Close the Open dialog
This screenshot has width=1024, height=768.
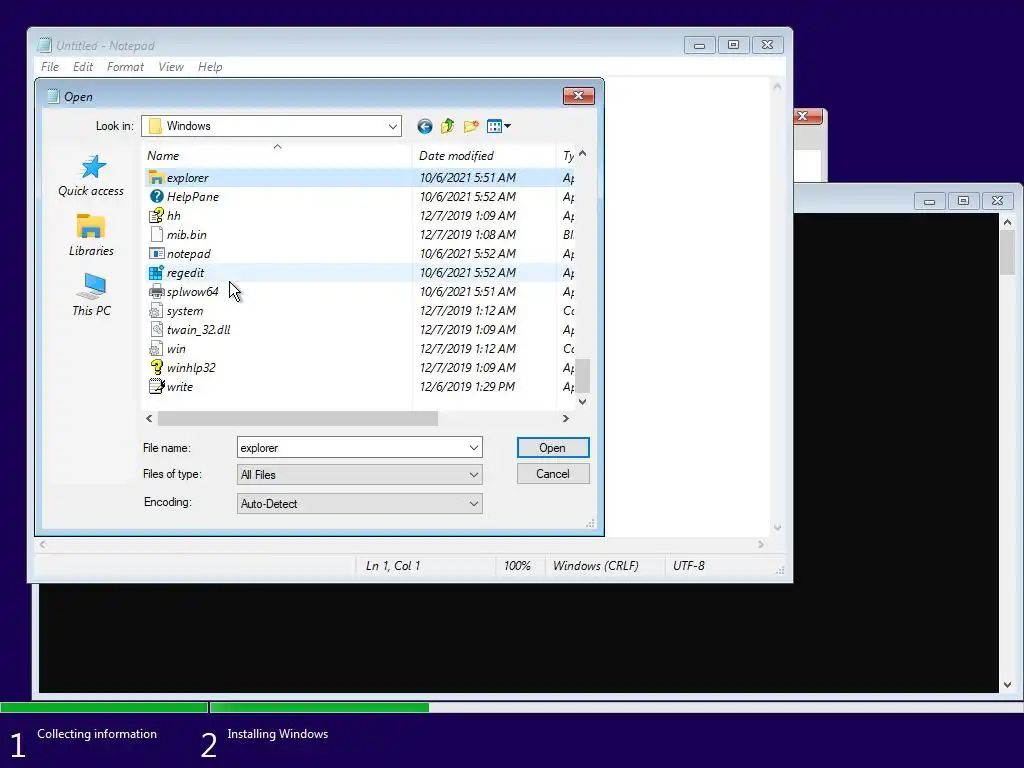click(x=578, y=96)
